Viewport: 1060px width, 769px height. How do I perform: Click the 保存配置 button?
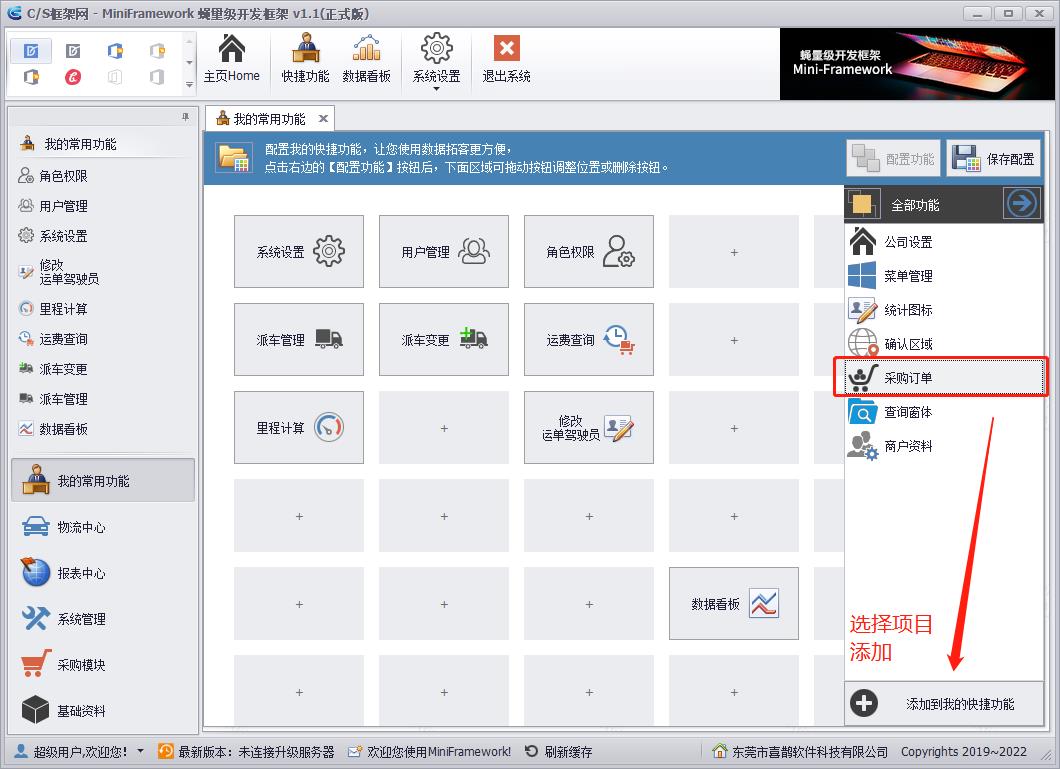coord(993,158)
